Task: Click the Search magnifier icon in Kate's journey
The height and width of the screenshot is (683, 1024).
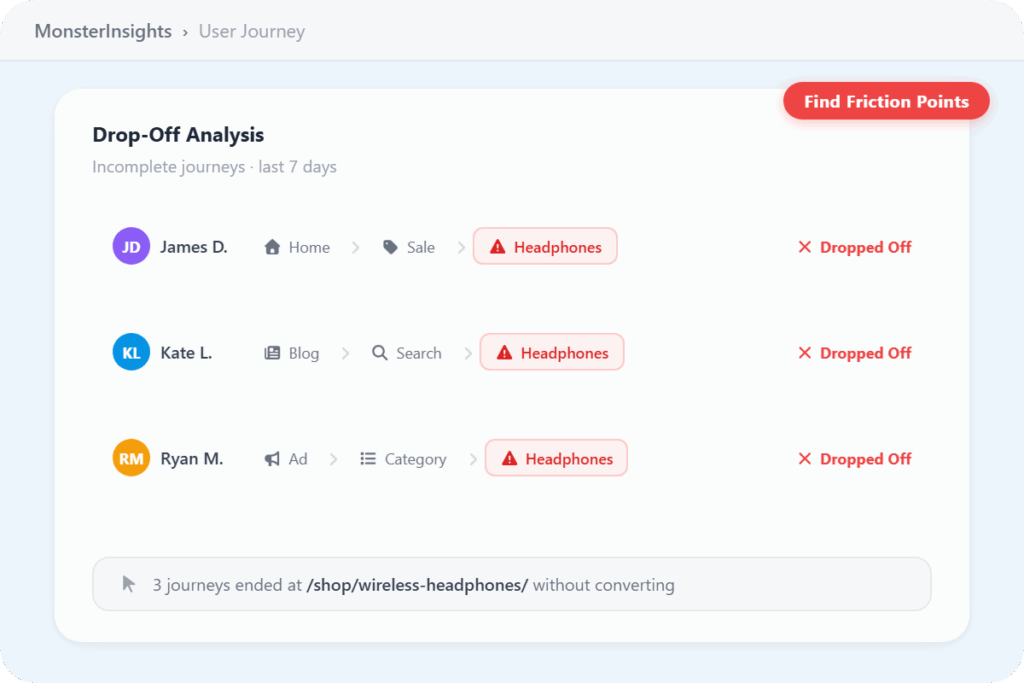Action: (380, 353)
